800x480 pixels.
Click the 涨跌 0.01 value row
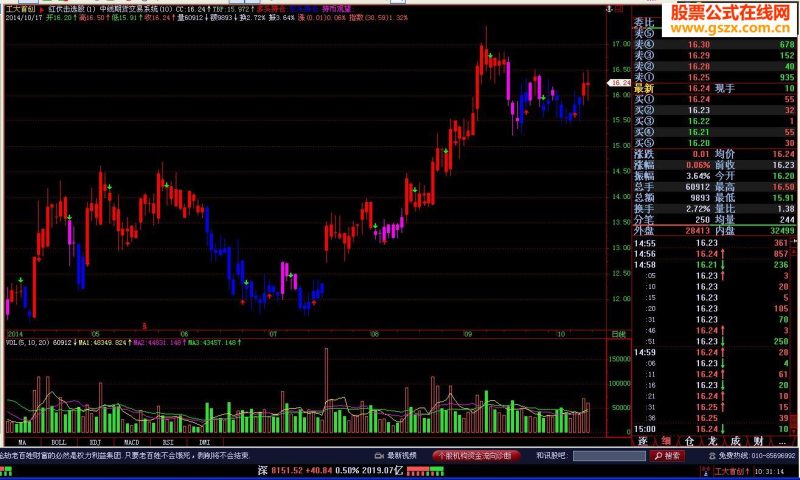tap(672, 154)
